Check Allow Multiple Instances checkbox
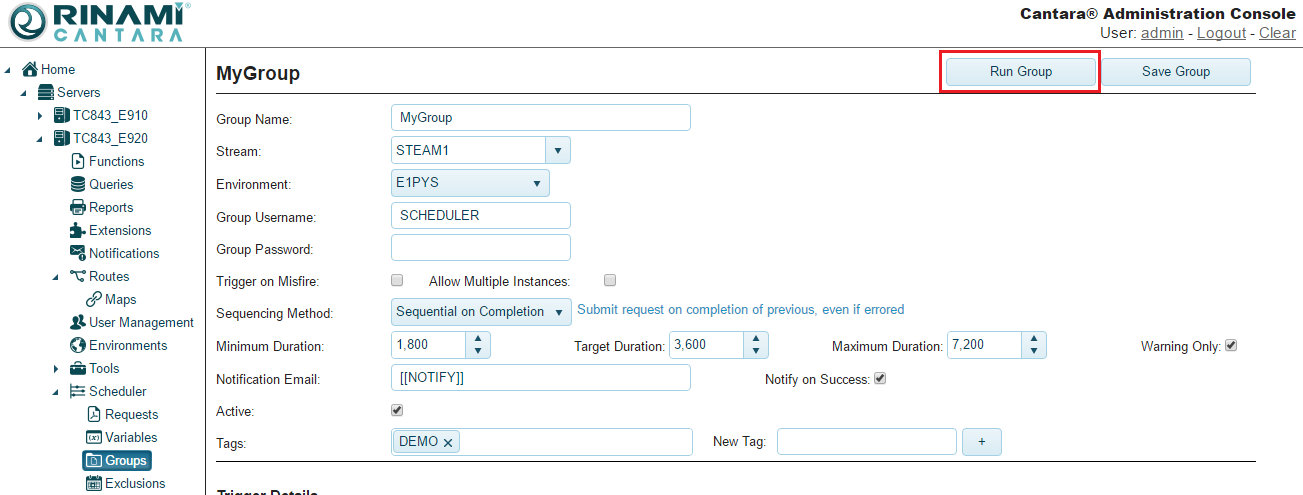Screen dimensions: 1303x495 [610, 281]
